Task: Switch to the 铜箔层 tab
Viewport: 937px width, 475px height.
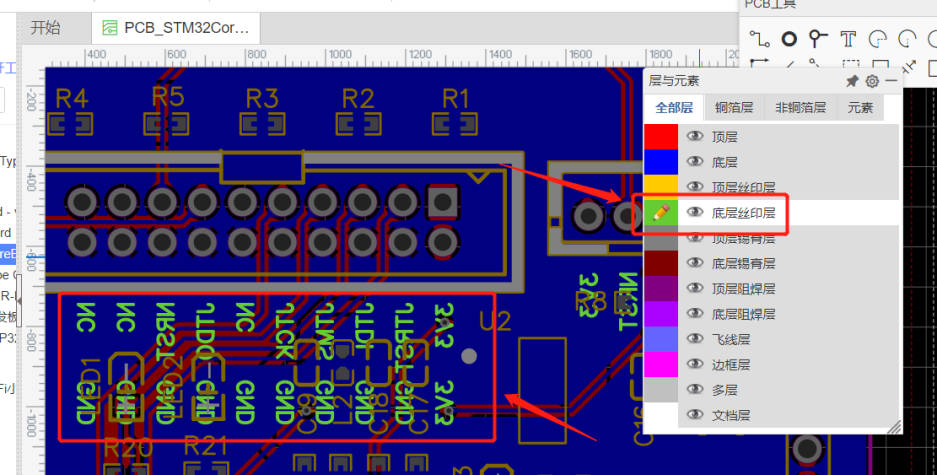Action: pyautogui.click(x=735, y=108)
